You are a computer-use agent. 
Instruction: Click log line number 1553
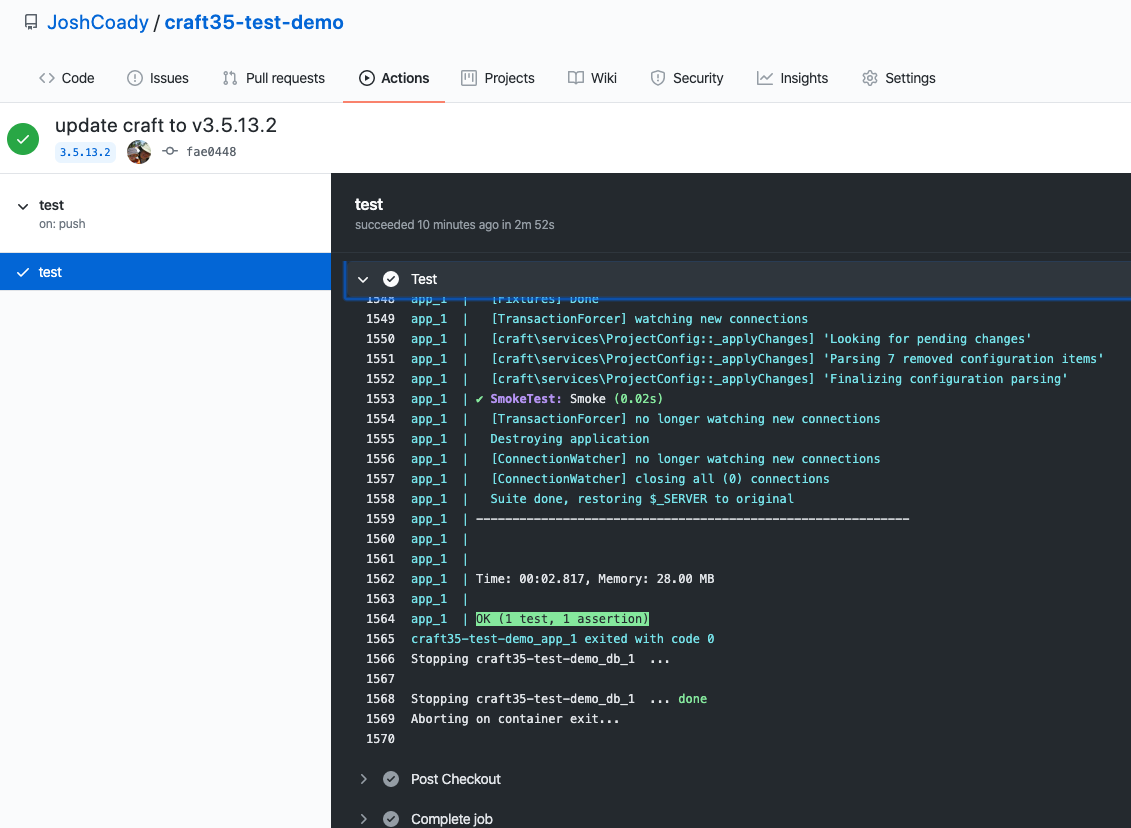pyautogui.click(x=380, y=399)
